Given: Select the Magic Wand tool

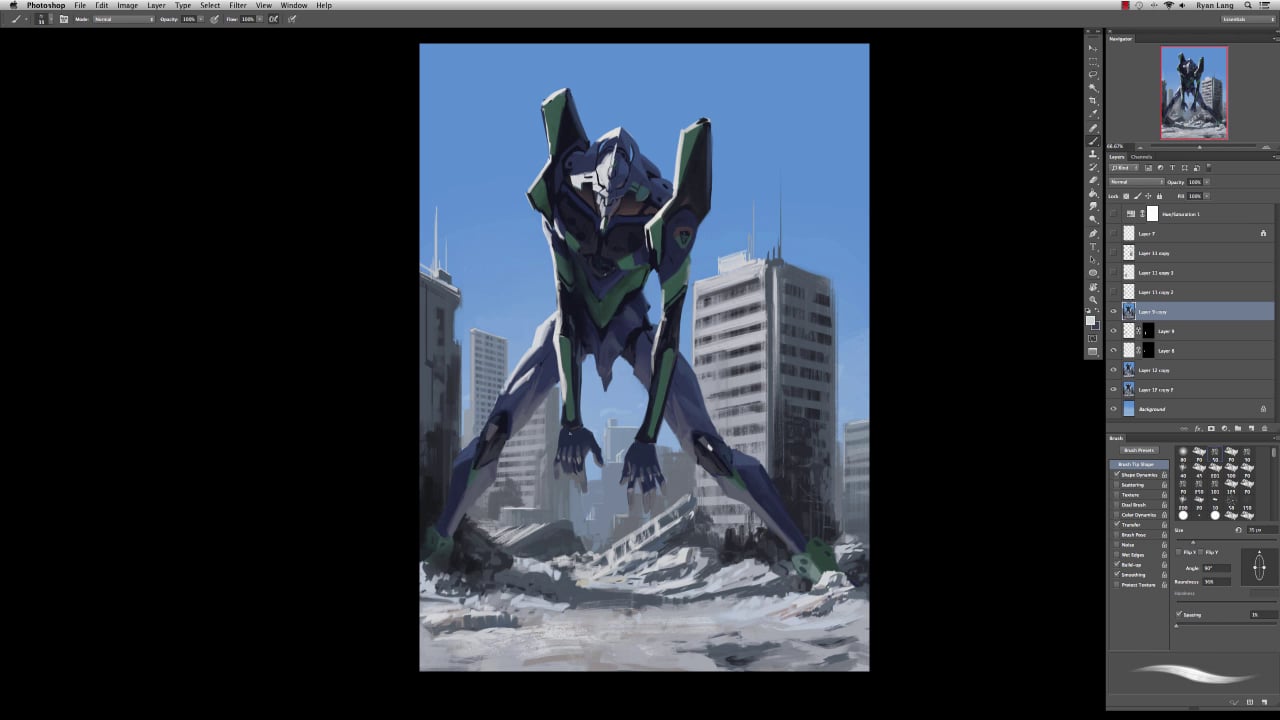Looking at the screenshot, I should 1093,87.
